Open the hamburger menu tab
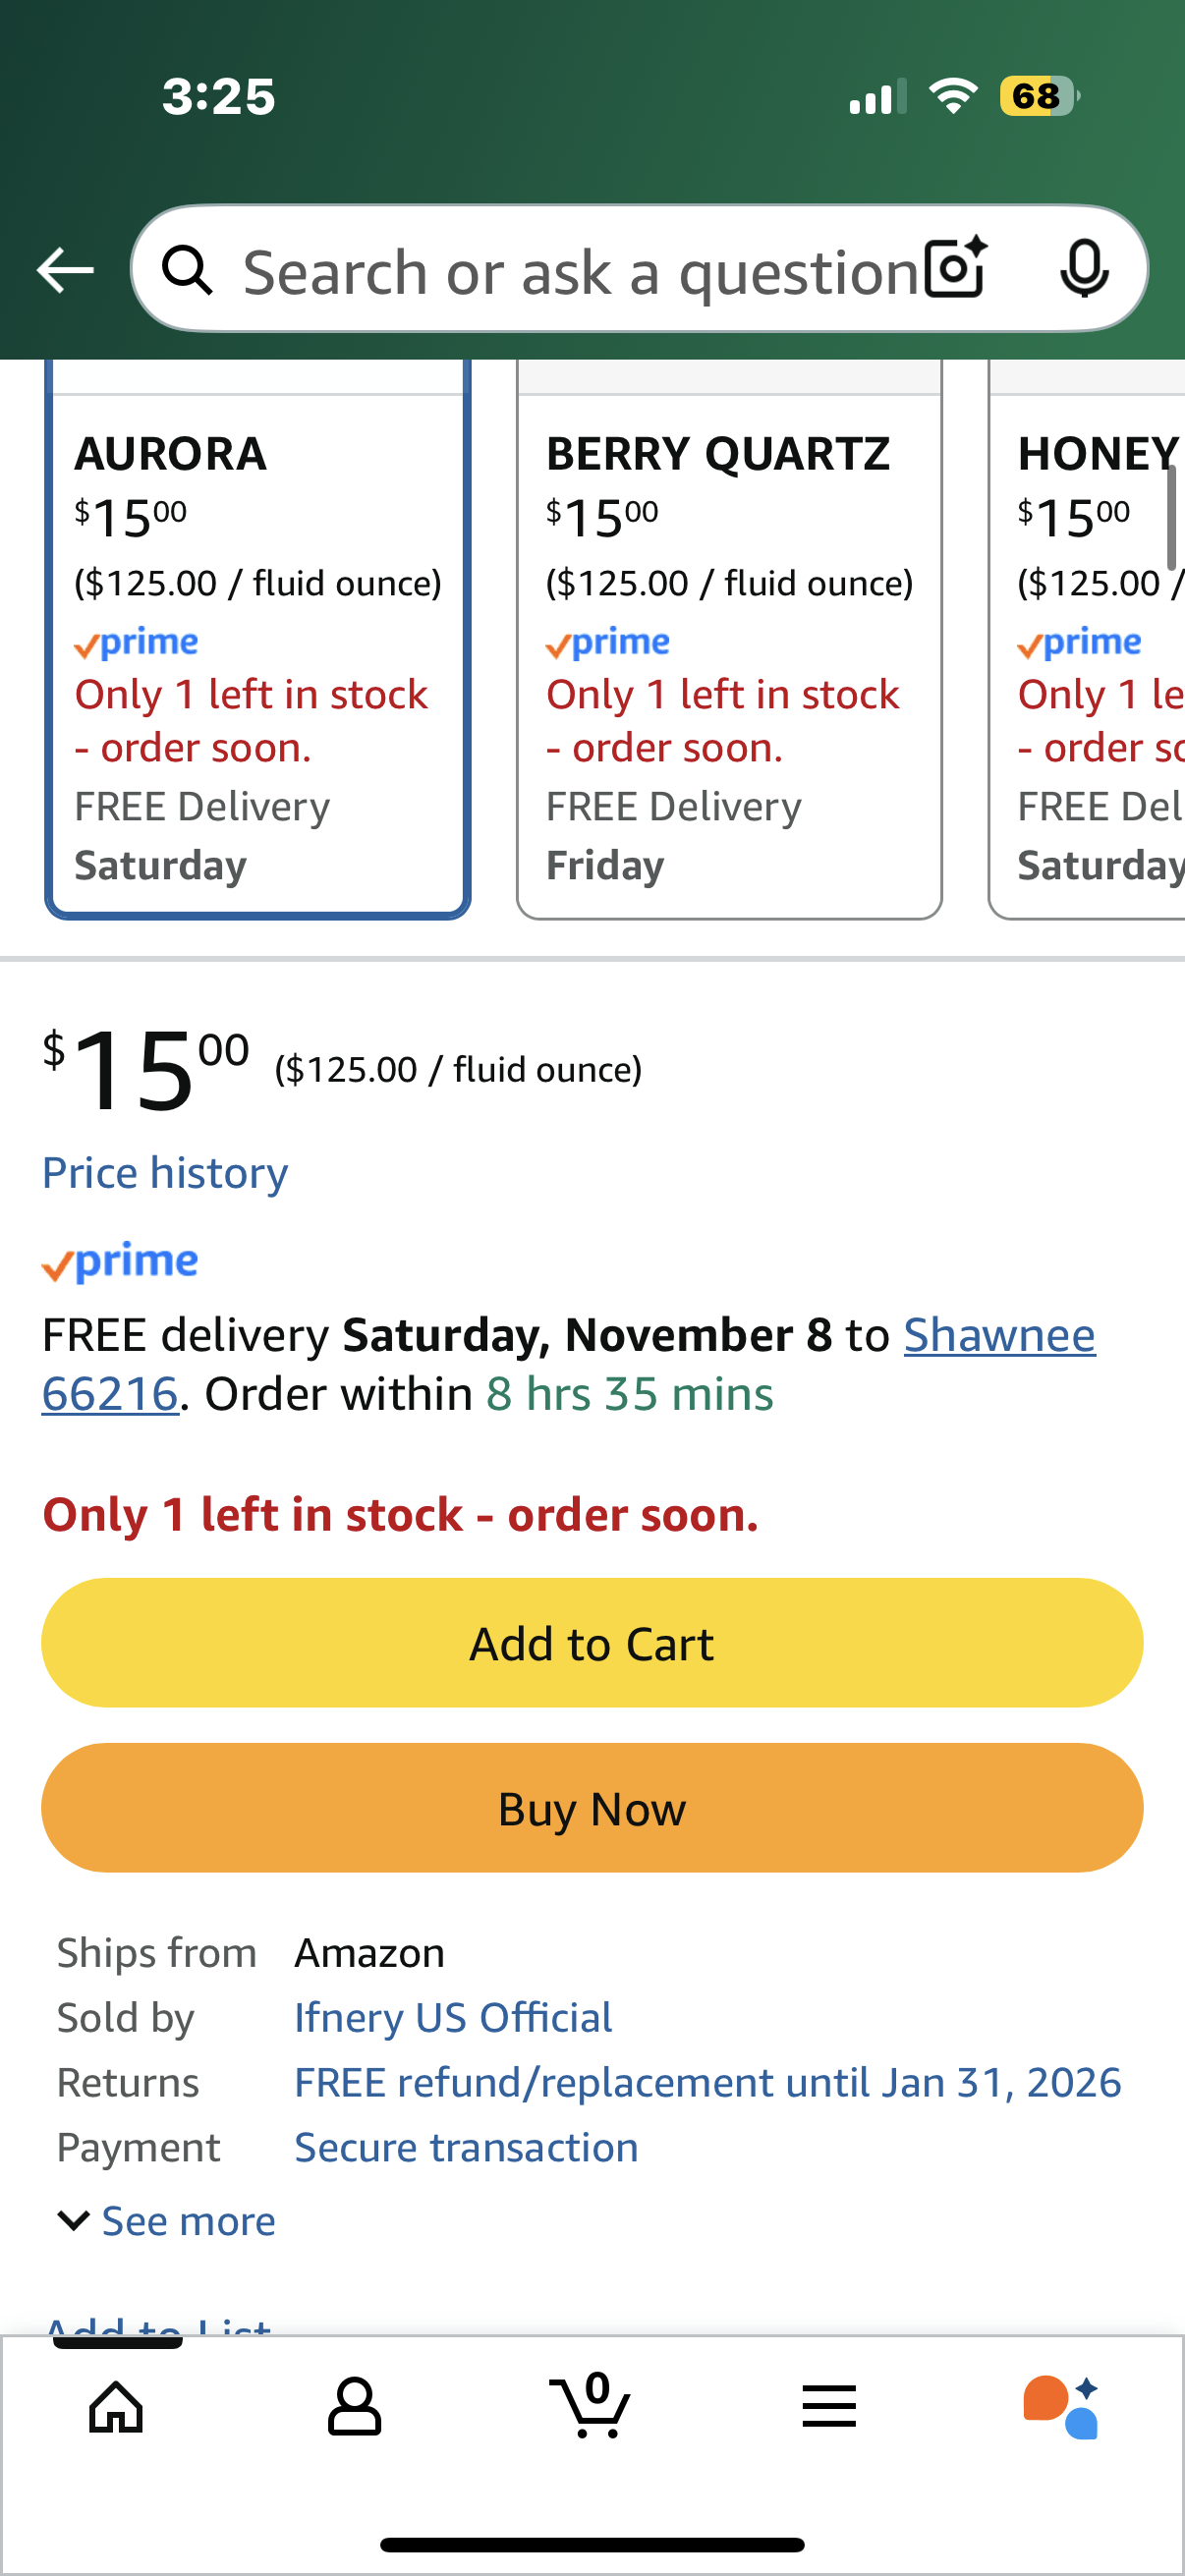The image size is (1185, 2576). [x=829, y=2406]
